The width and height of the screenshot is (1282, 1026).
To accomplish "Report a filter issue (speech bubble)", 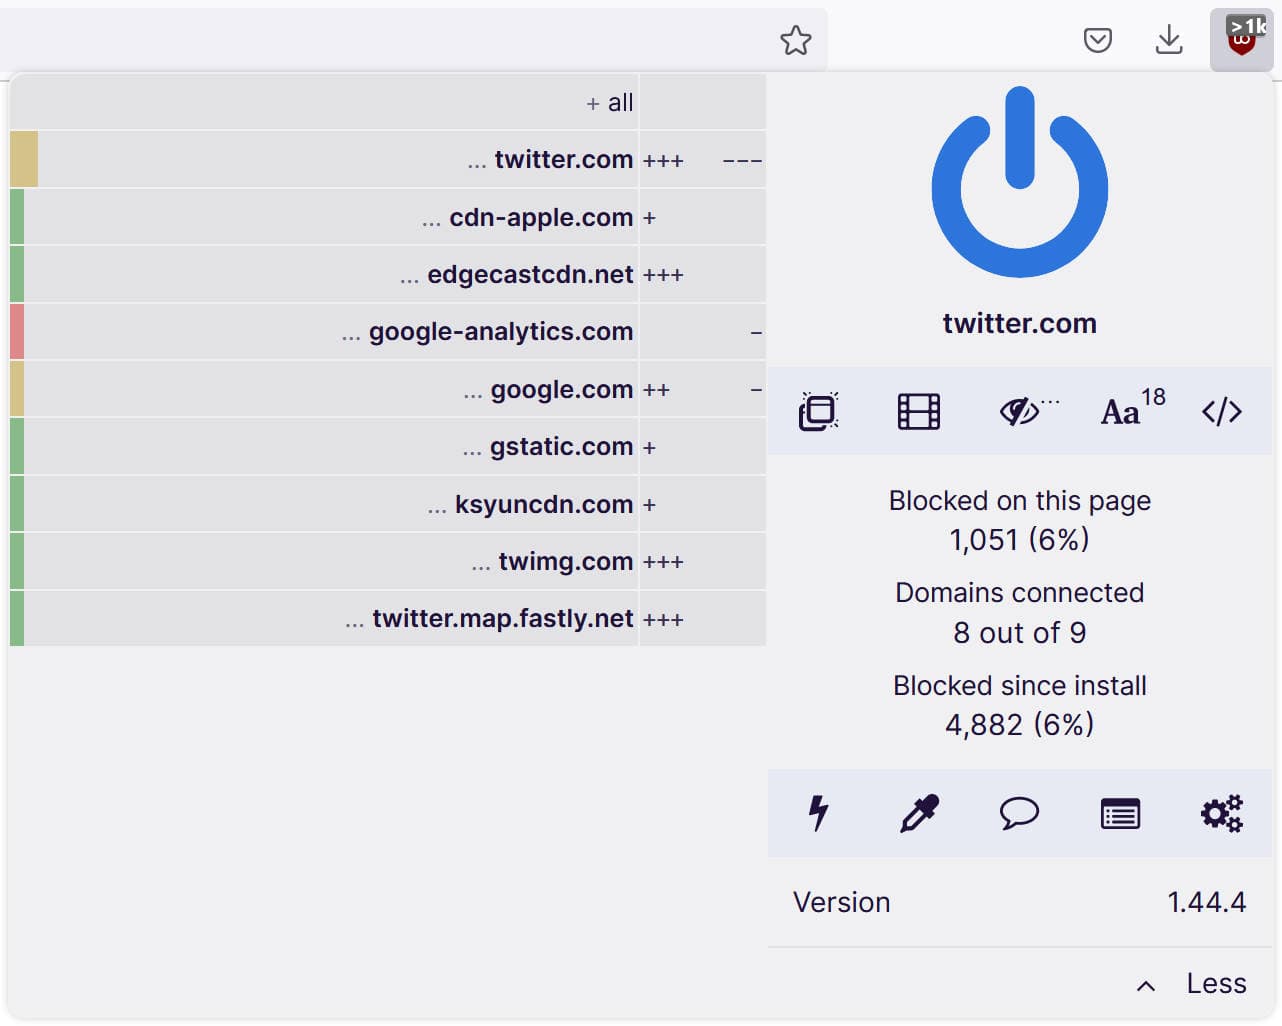I will click(1019, 813).
